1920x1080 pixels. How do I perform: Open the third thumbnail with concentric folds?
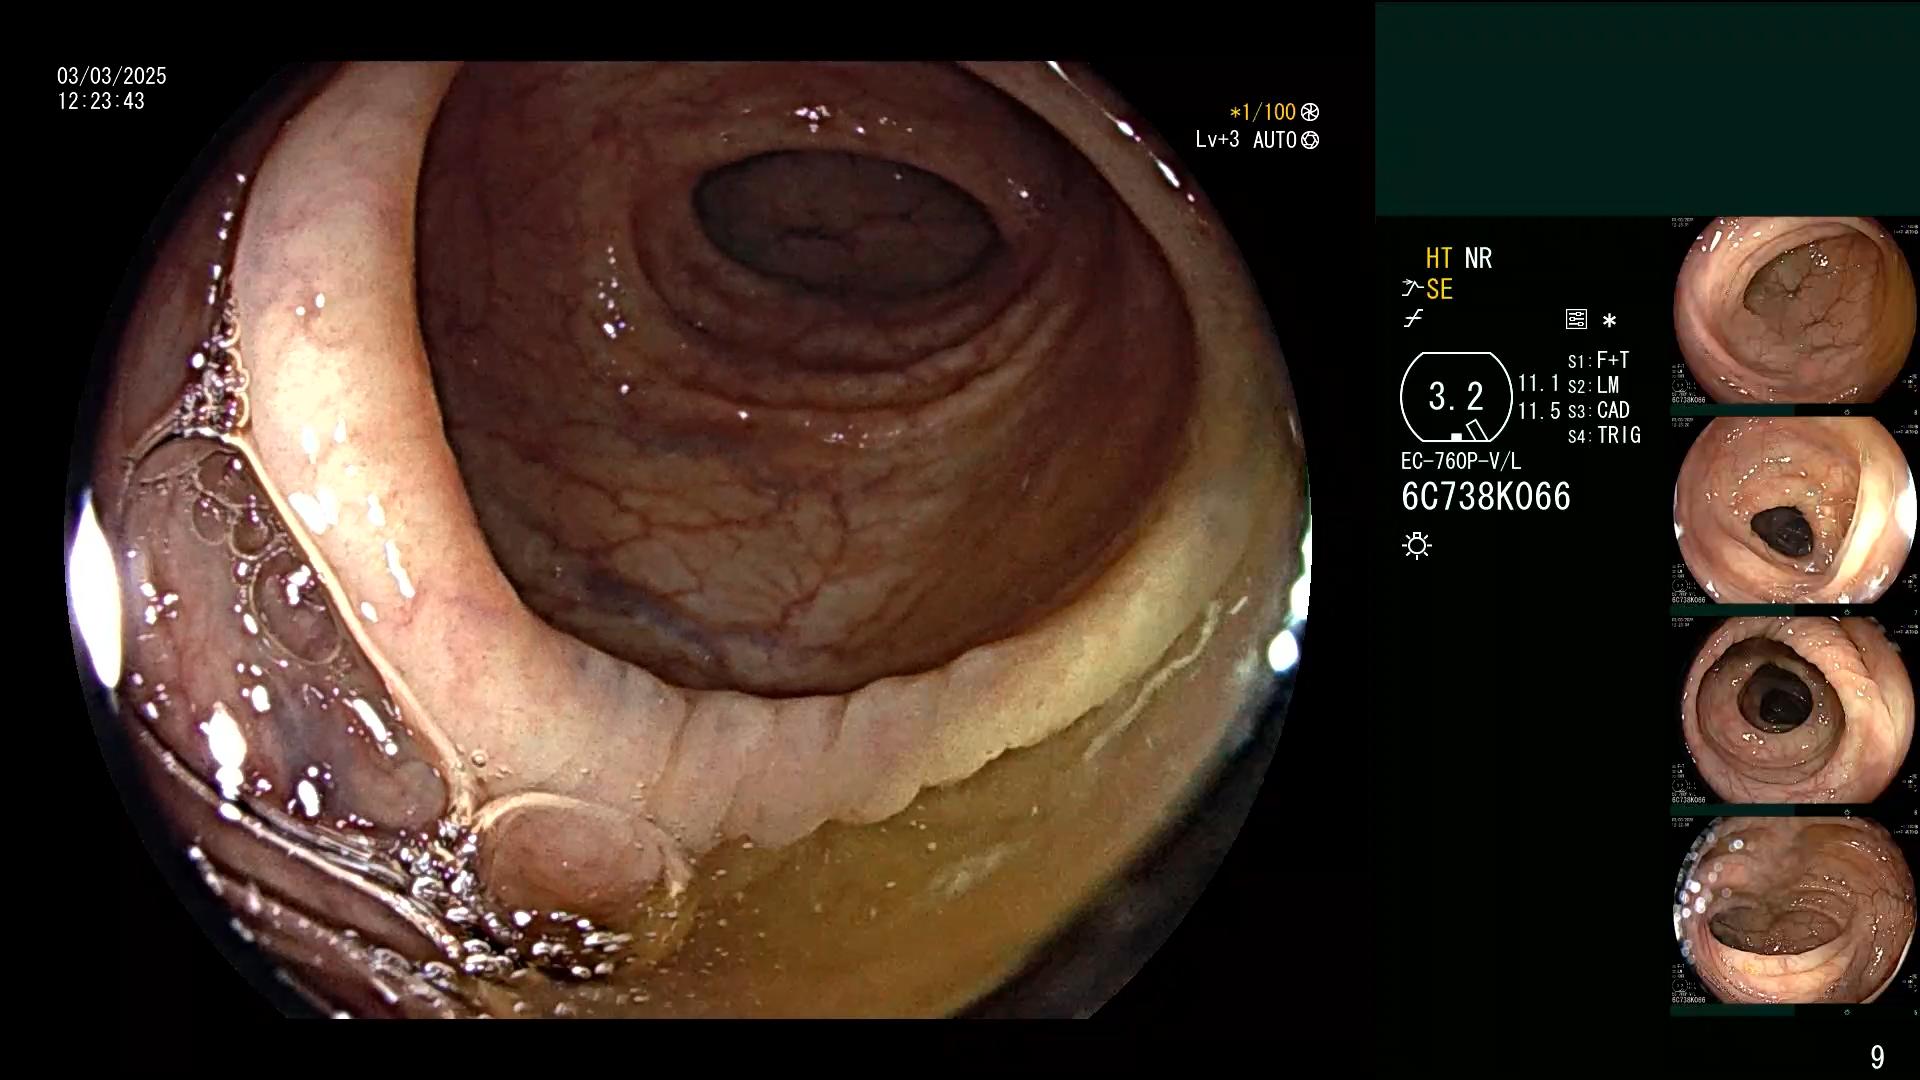tap(1794, 710)
